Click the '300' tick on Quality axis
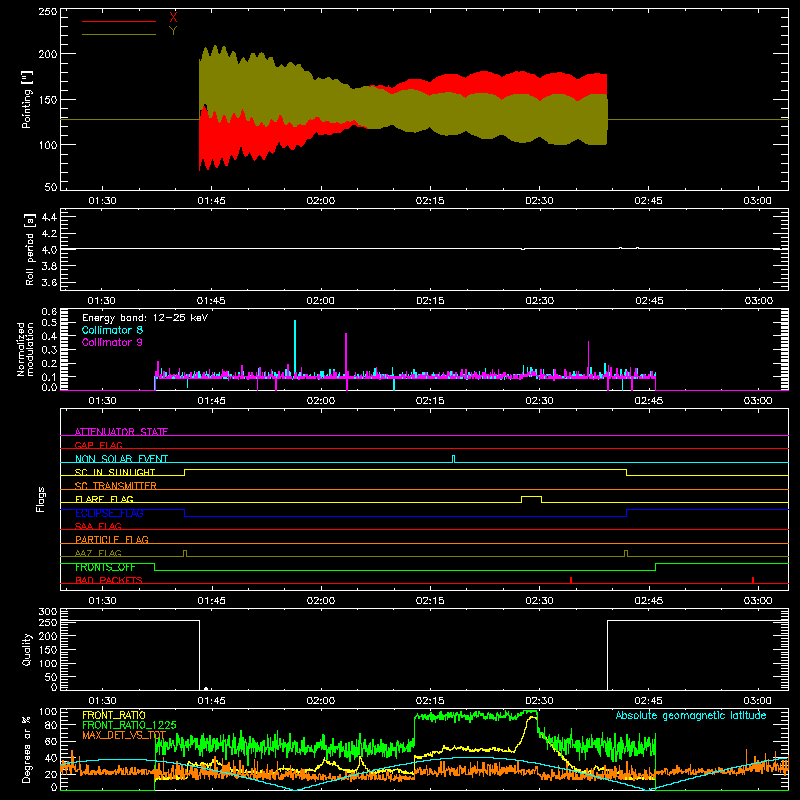800x800 pixels. 47,611
